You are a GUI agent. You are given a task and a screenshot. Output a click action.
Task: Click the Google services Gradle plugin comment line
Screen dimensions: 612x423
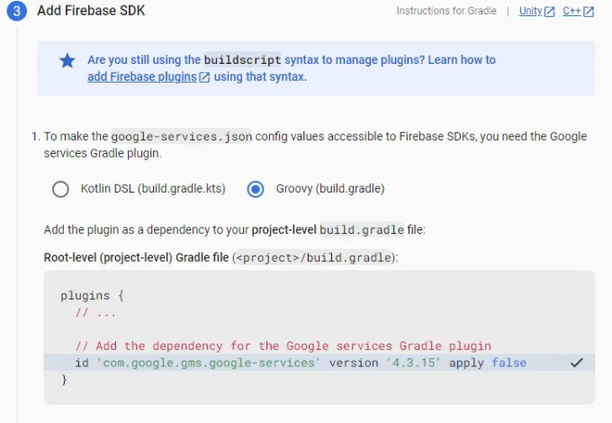coord(283,346)
